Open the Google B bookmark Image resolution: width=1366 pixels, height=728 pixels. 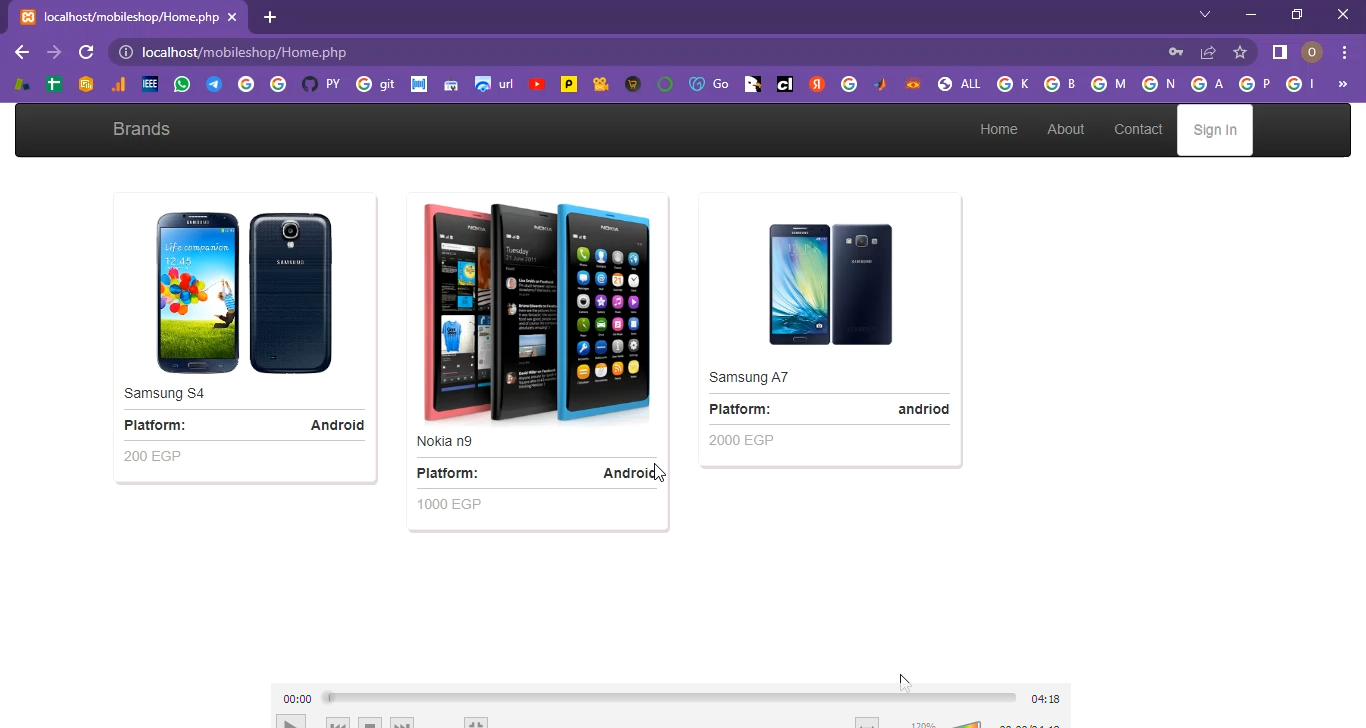coord(1060,85)
